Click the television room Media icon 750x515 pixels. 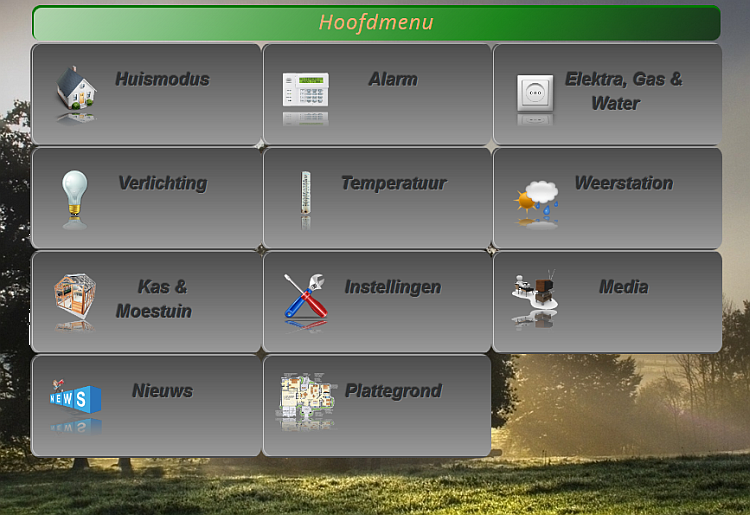click(535, 291)
